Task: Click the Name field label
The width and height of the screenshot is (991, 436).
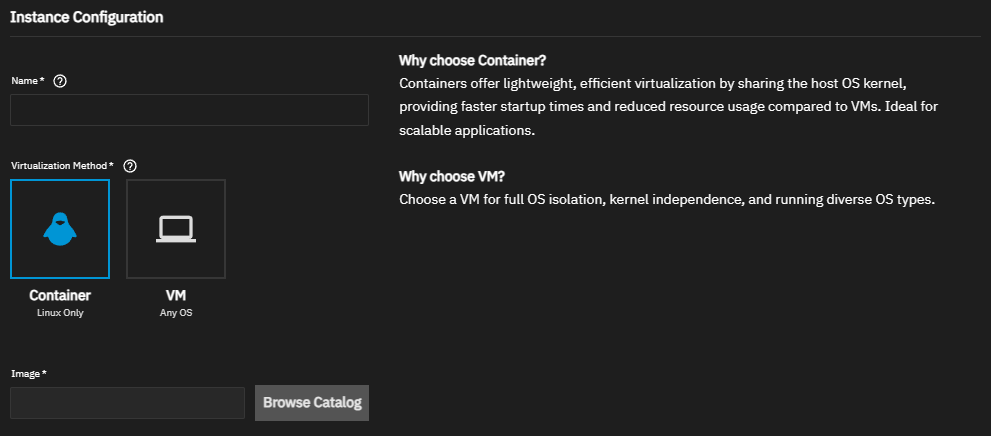Action: click(x=26, y=81)
